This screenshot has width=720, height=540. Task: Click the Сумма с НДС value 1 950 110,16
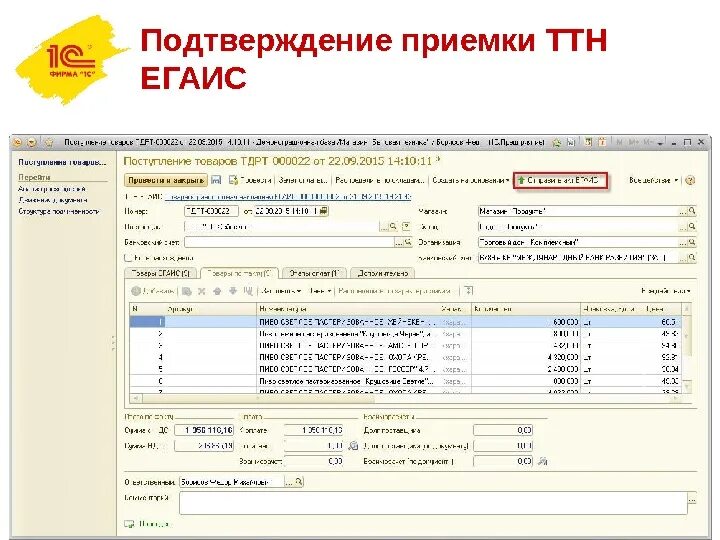[204, 430]
